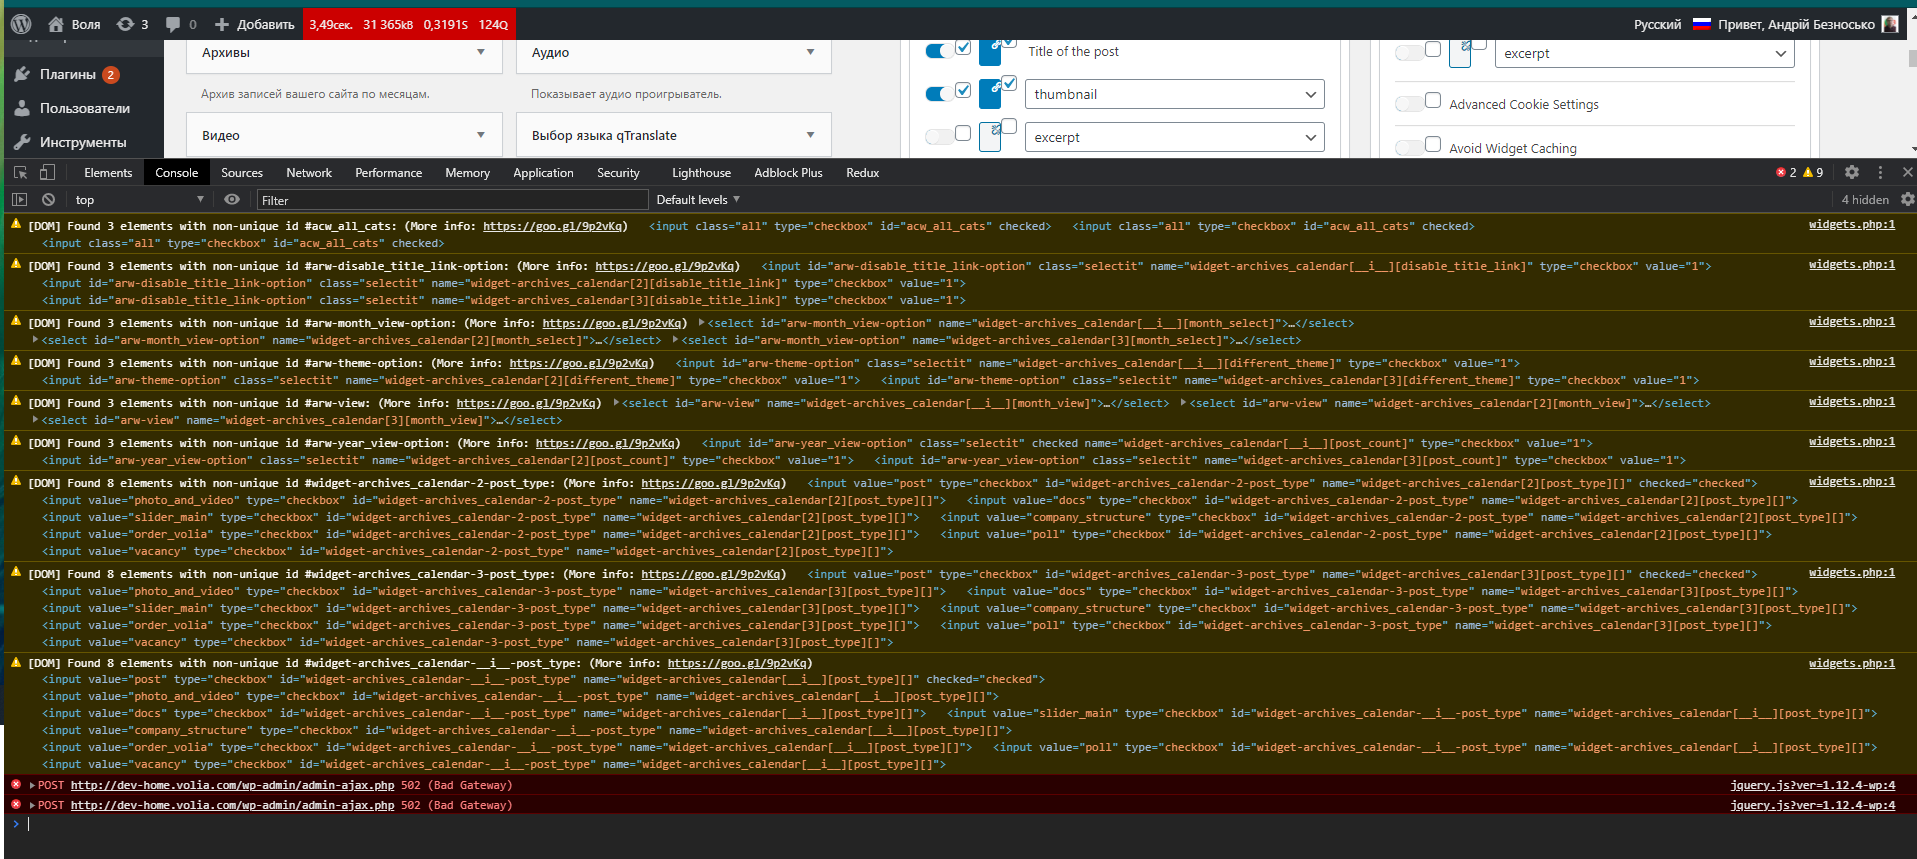Click the Добавить plus button
1917x859 pixels.
254,24
